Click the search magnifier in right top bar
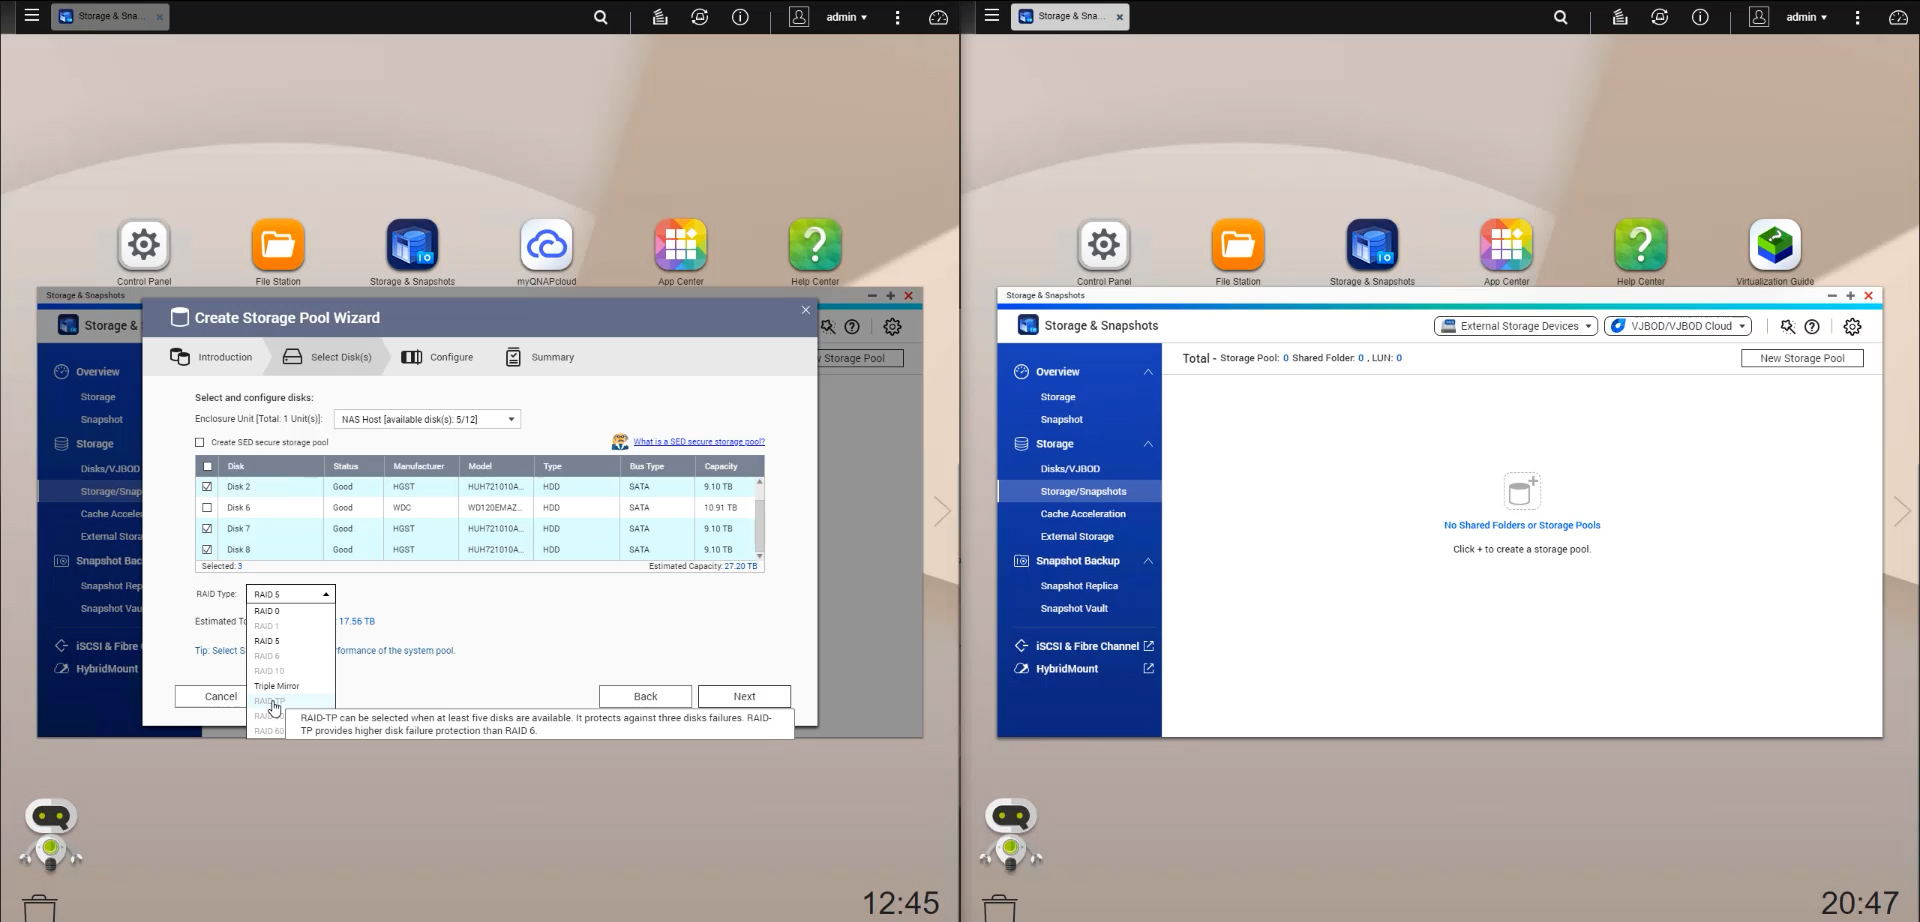 (x=1560, y=17)
